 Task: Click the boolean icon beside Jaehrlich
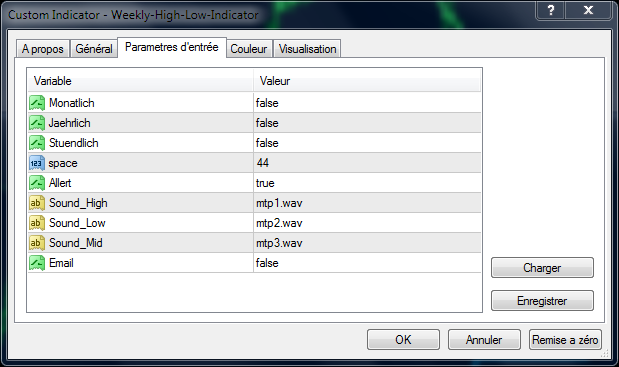click(37, 123)
